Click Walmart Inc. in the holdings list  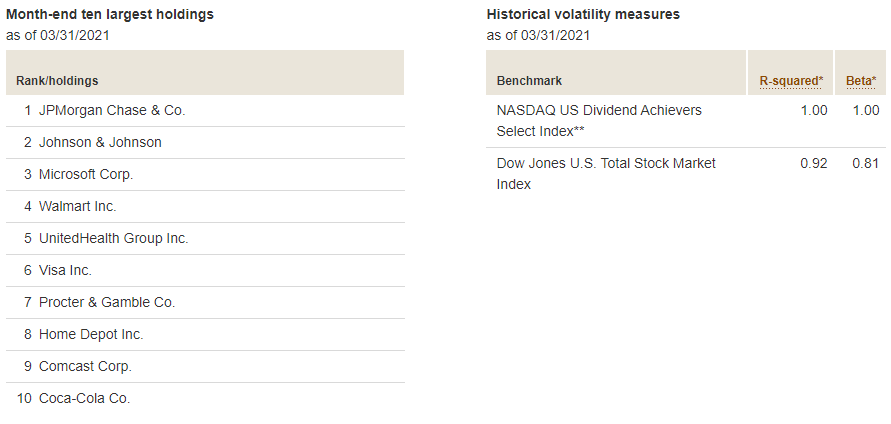click(77, 206)
